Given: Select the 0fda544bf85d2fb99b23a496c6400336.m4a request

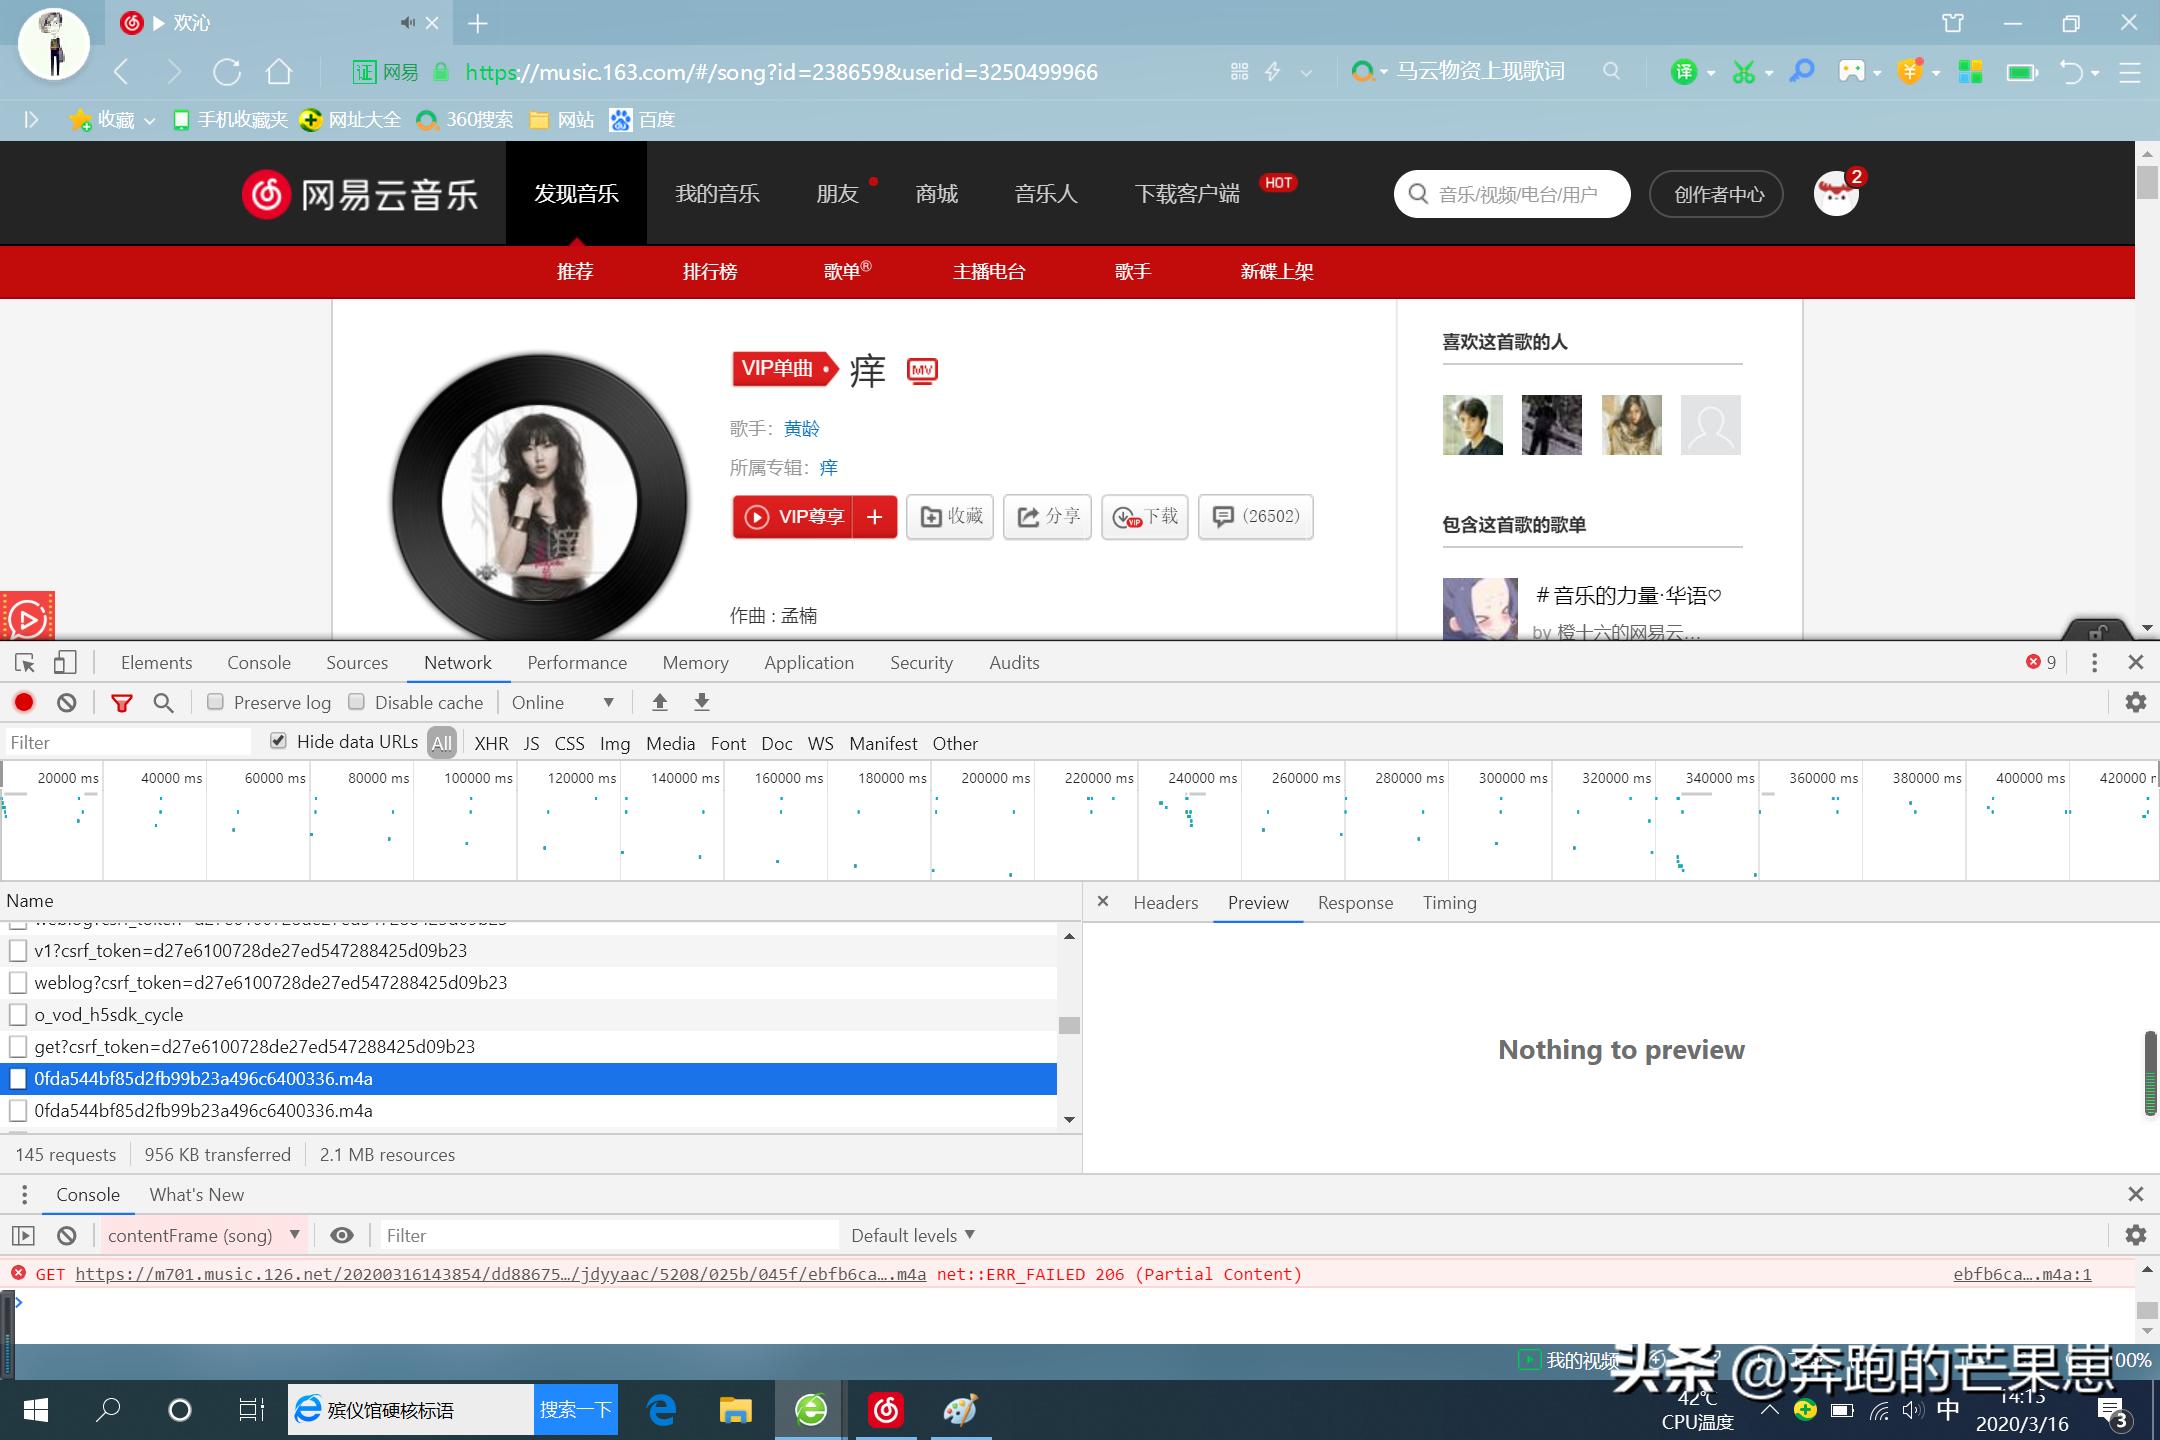Looking at the screenshot, I should pos(204,1078).
